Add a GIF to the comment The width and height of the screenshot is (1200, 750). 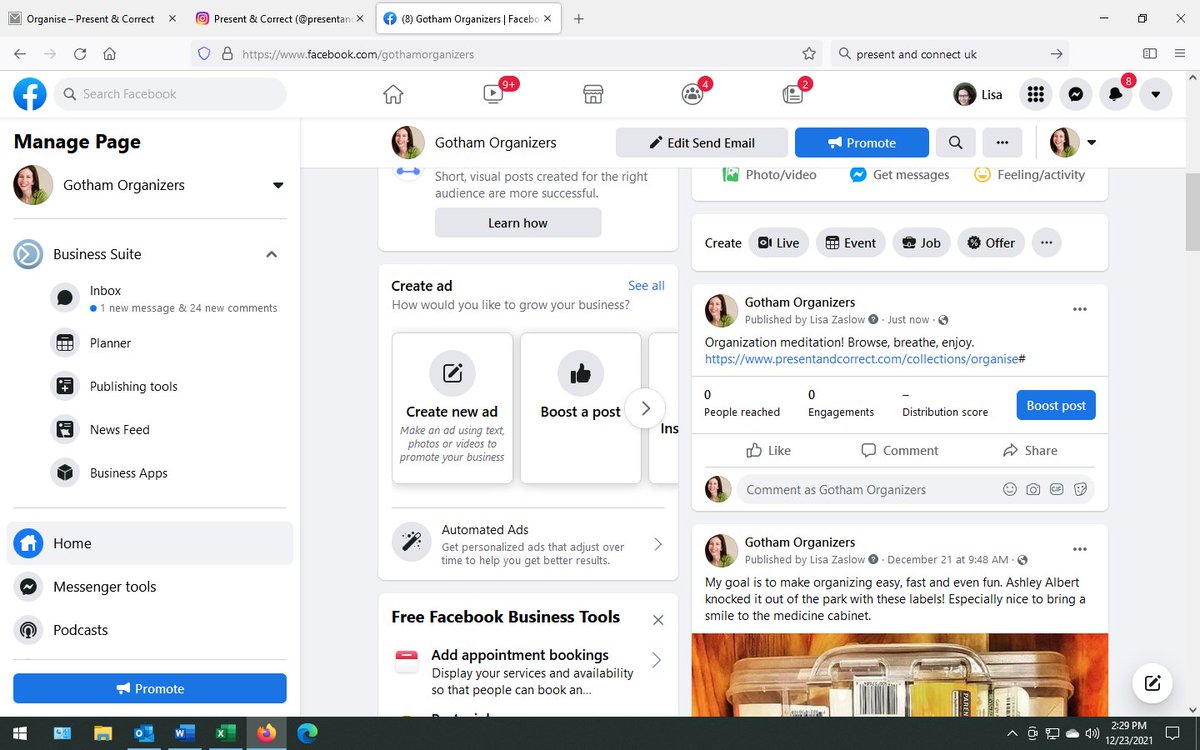click(x=1056, y=490)
